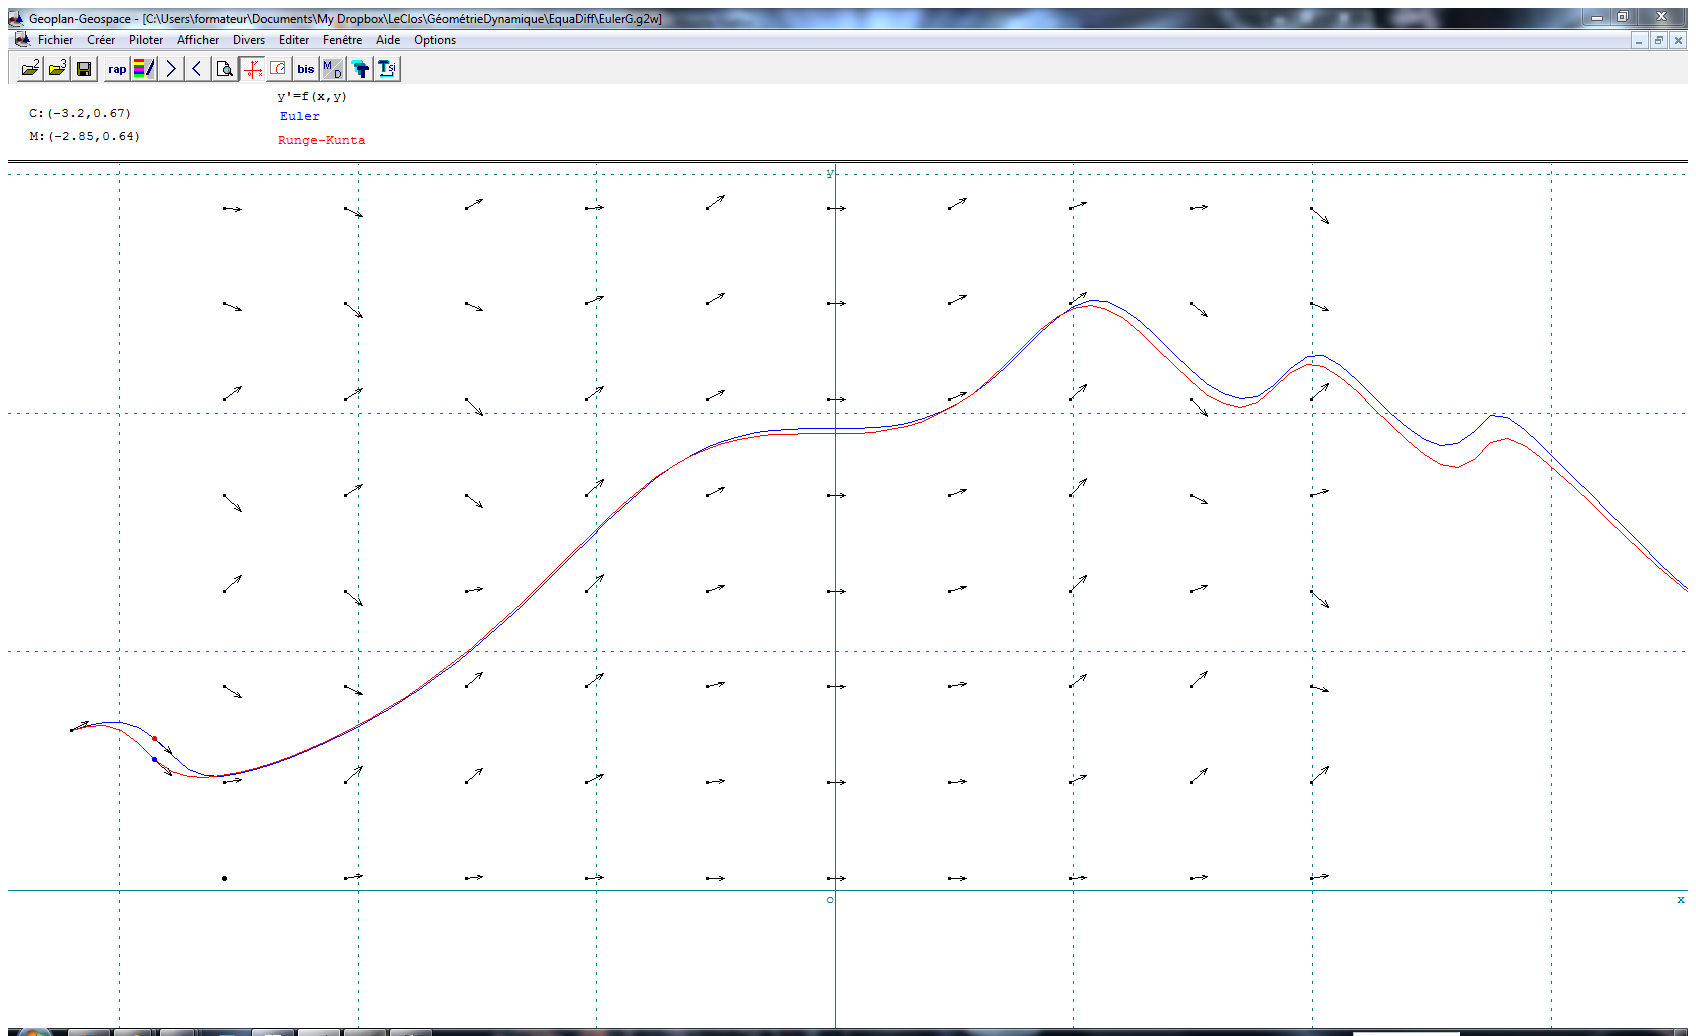Image resolution: width=1696 pixels, height=1036 pixels.
Task: Click the teal stacked T text icon
Action: [x=360, y=69]
